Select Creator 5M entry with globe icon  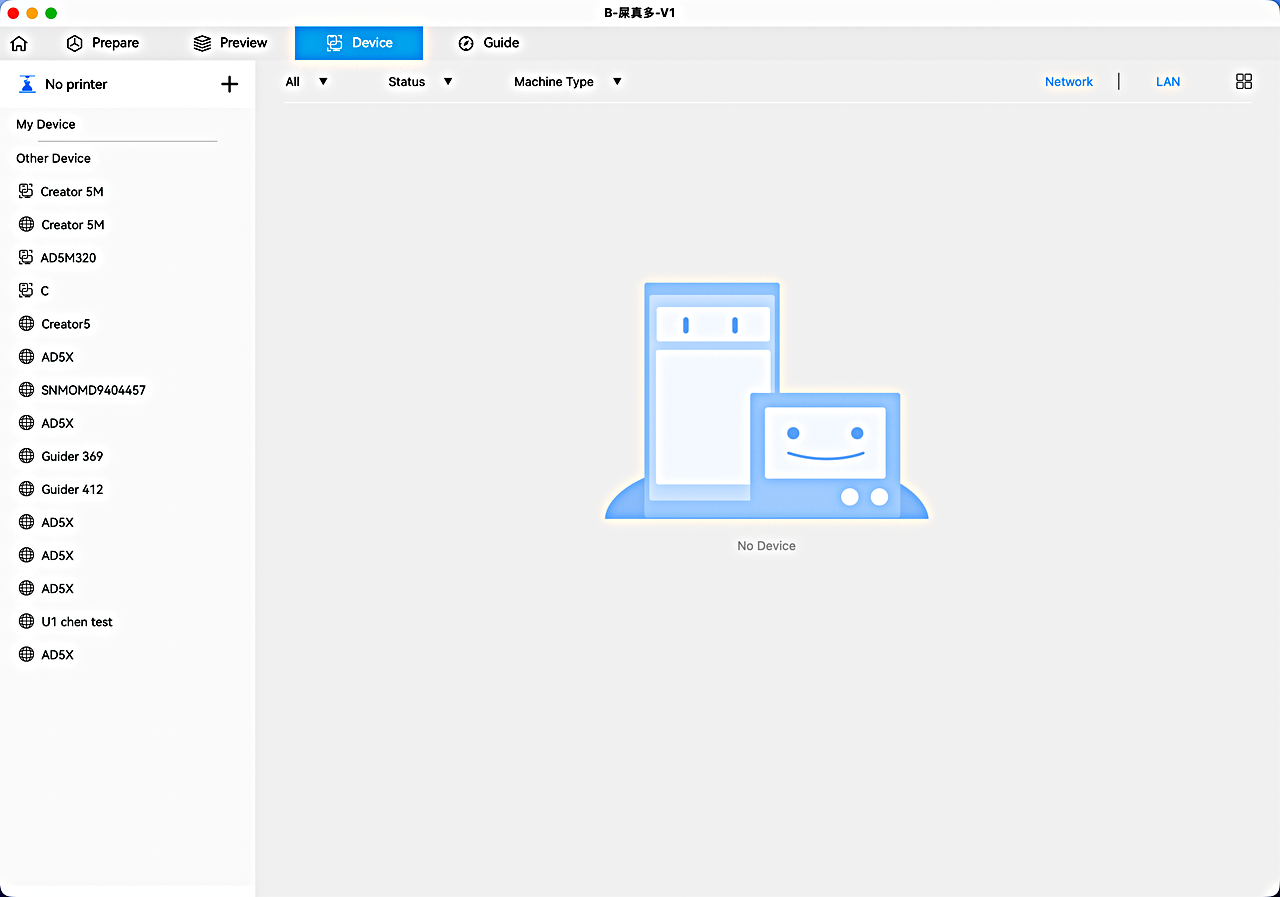point(62,225)
